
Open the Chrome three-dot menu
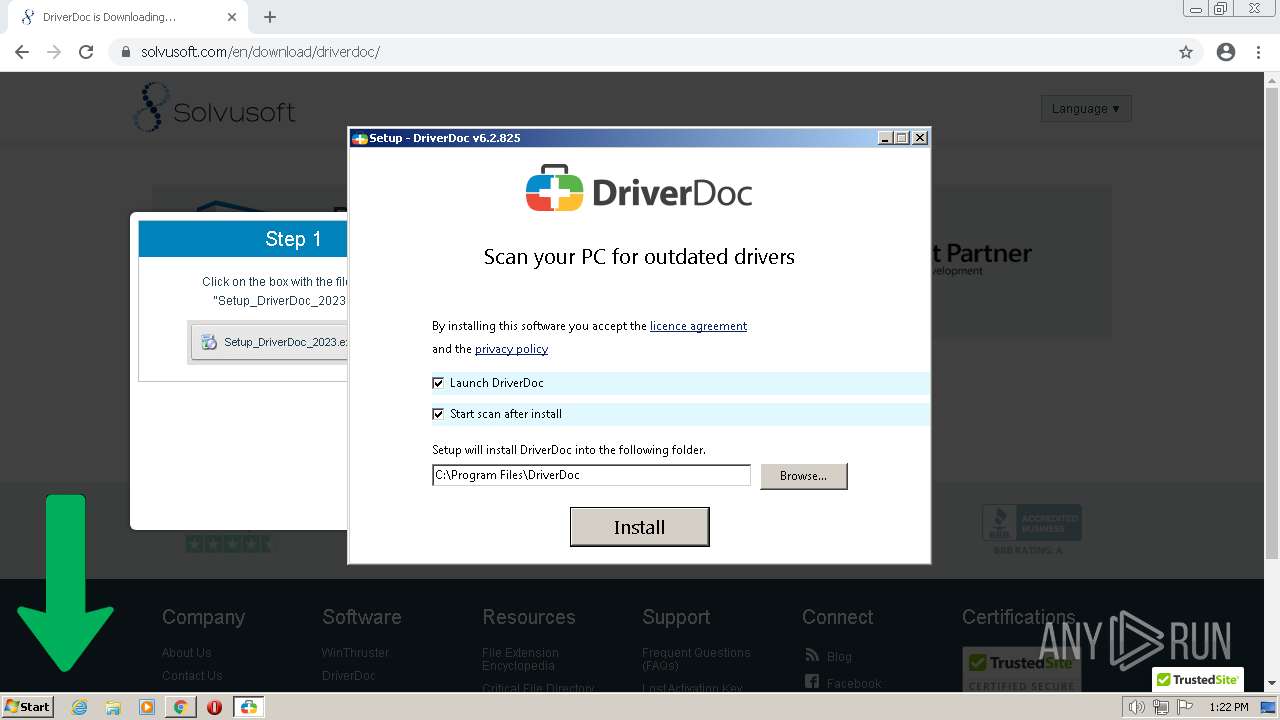pos(1258,52)
